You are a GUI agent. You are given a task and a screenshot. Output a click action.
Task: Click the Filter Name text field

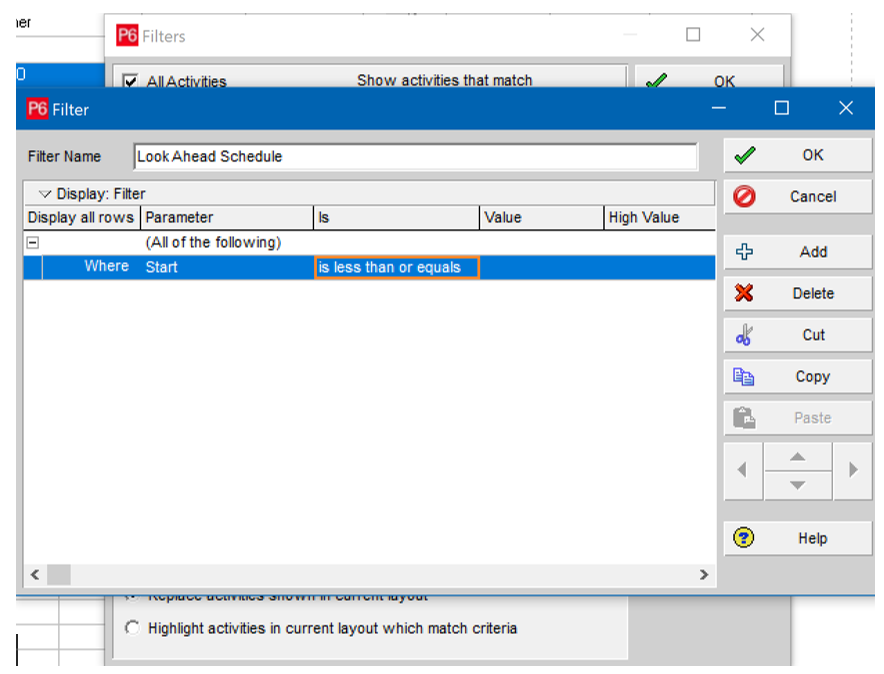[x=415, y=156]
